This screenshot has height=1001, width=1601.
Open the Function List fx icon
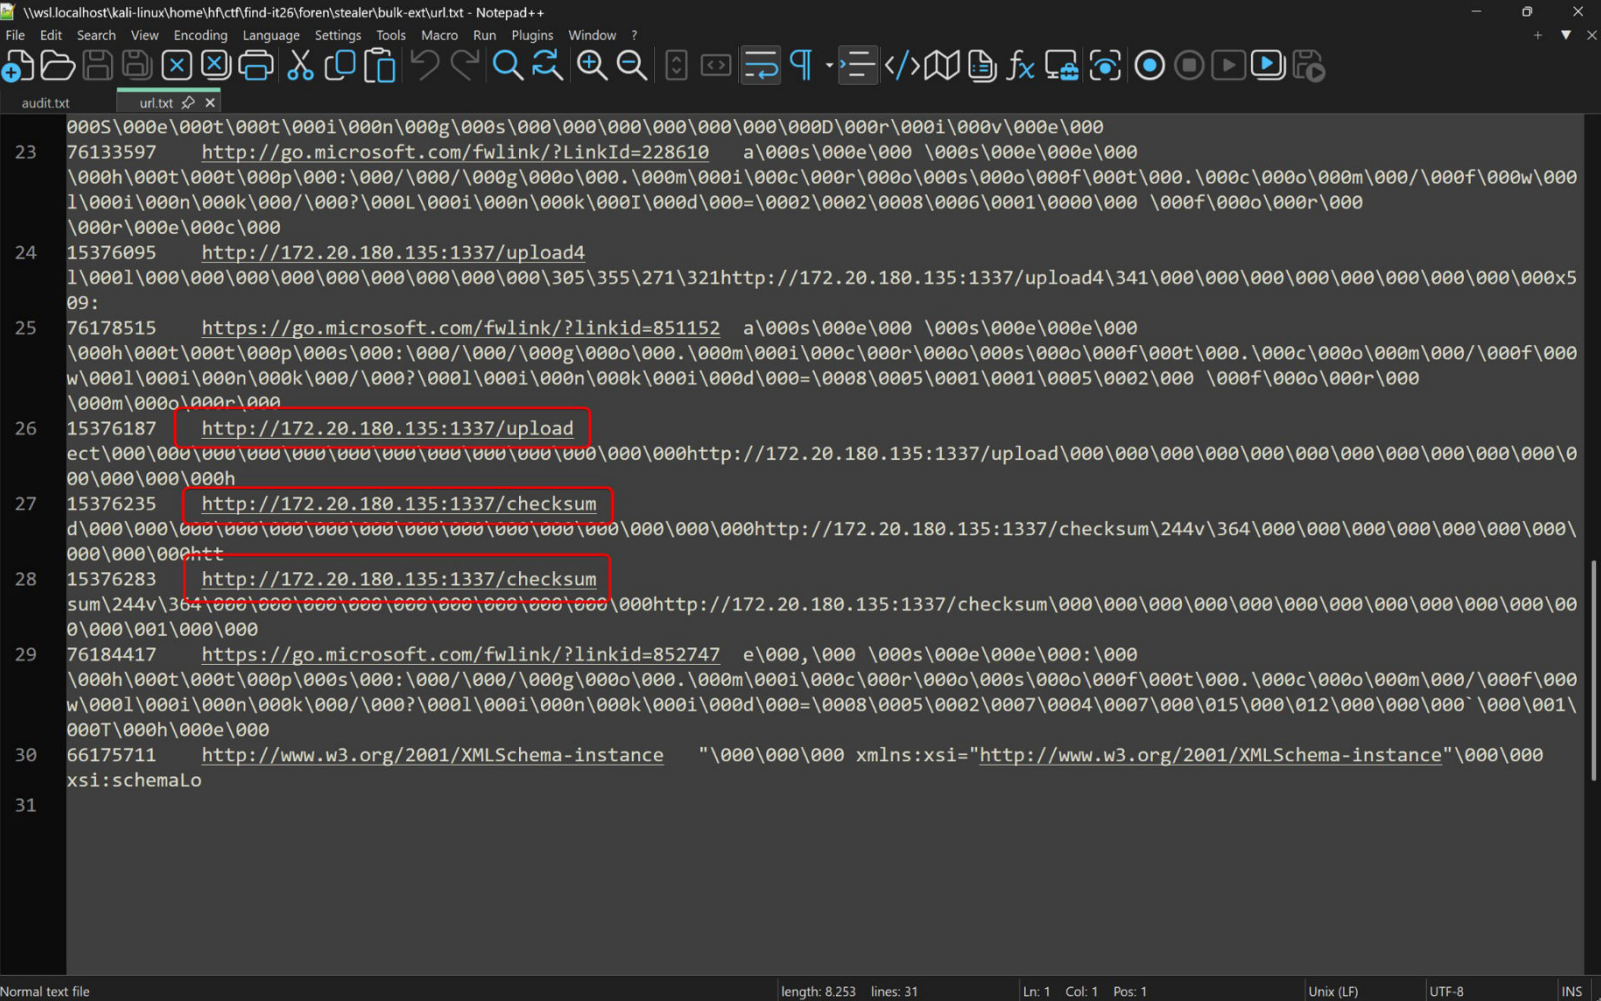coord(1020,66)
